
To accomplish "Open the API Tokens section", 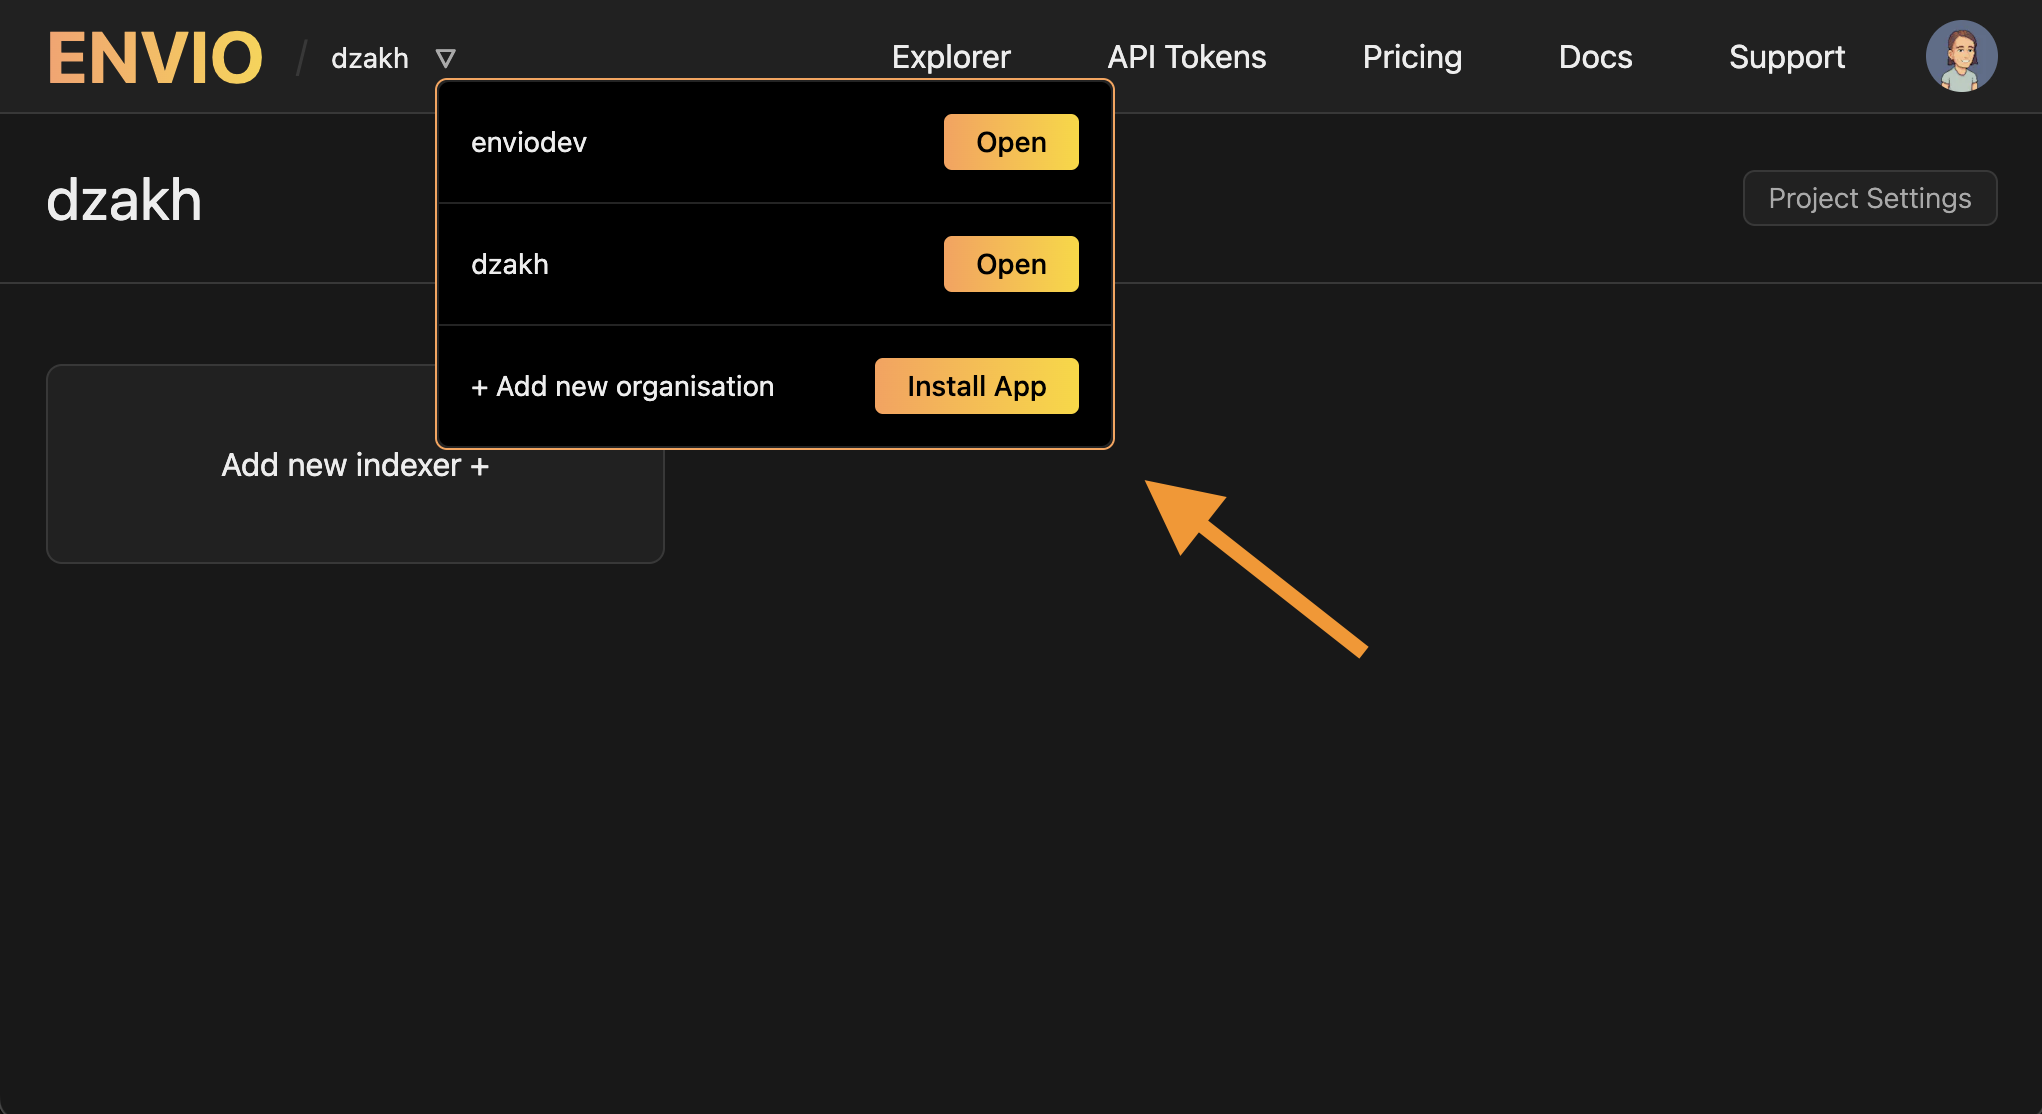I will pos(1186,56).
